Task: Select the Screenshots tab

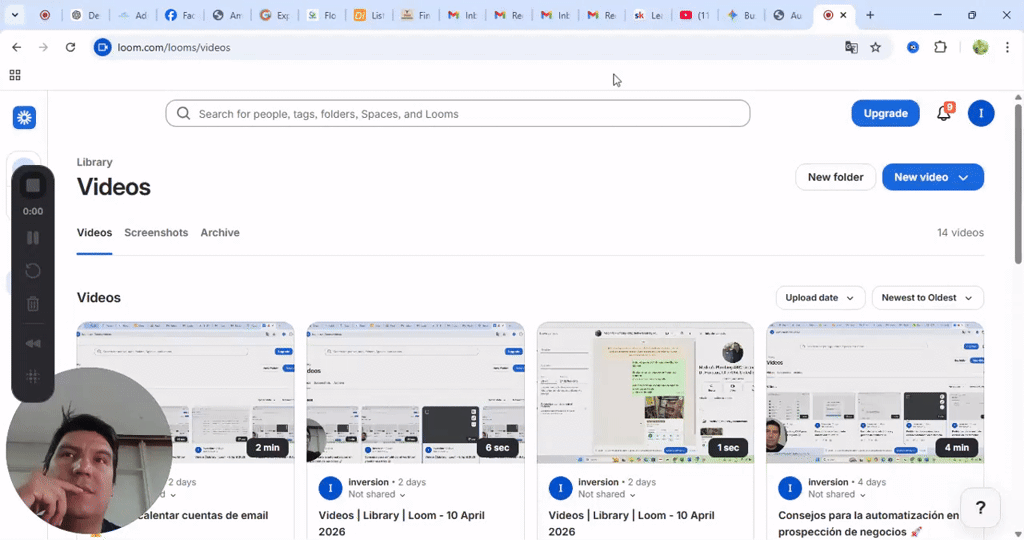Action: [x=156, y=232]
